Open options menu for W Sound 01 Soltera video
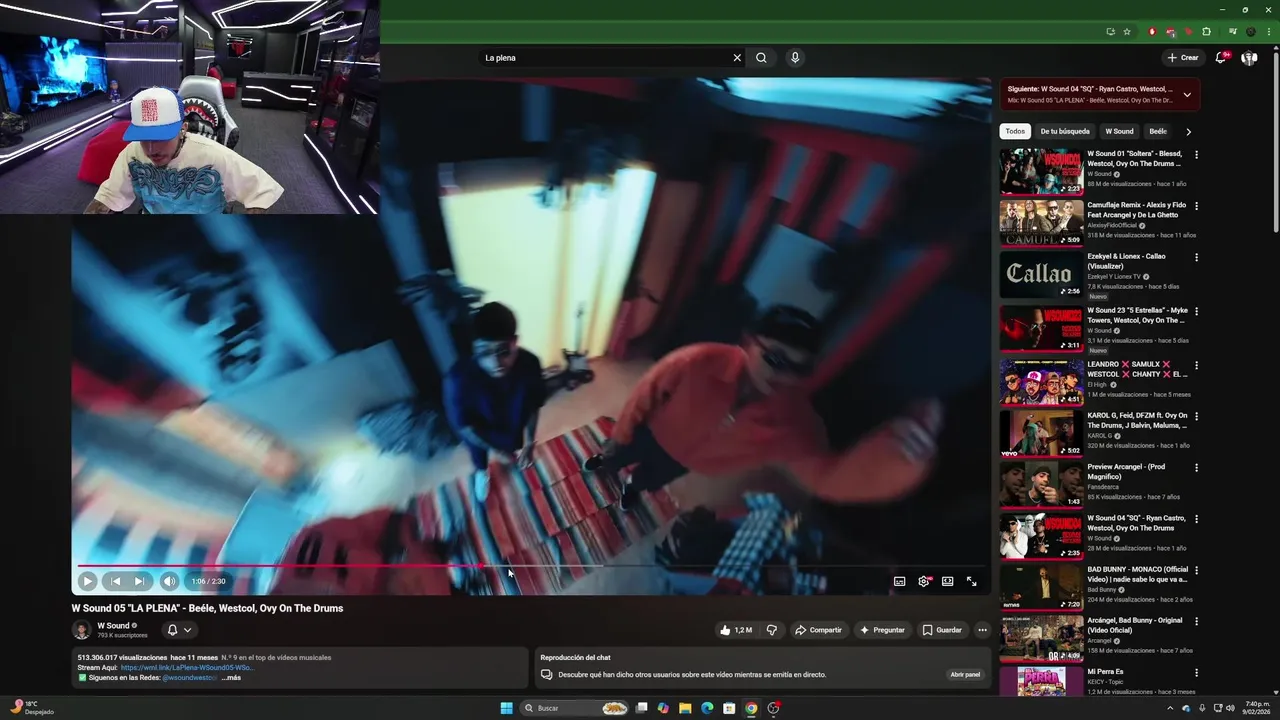This screenshot has height=720, width=1280. (x=1196, y=155)
